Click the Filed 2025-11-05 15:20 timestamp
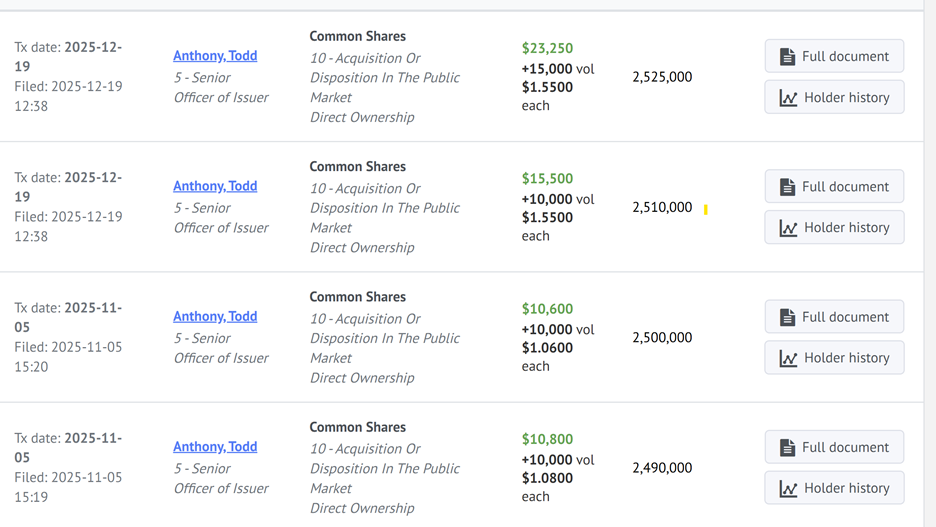This screenshot has width=936, height=527. tap(68, 357)
